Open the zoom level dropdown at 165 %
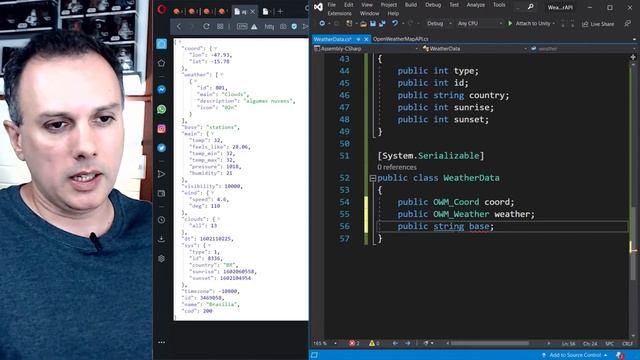This screenshot has width=640, height=360. (x=325, y=343)
